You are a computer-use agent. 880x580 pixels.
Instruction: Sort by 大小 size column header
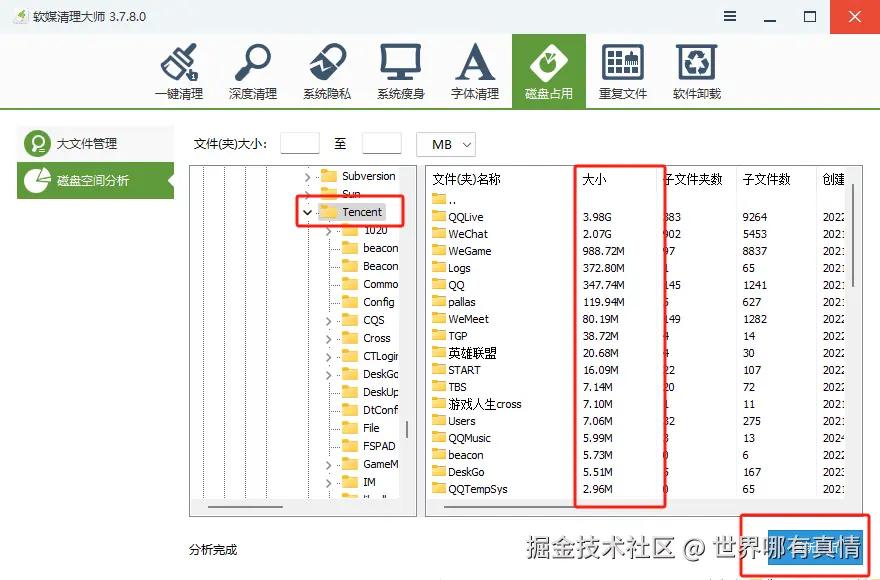point(594,179)
